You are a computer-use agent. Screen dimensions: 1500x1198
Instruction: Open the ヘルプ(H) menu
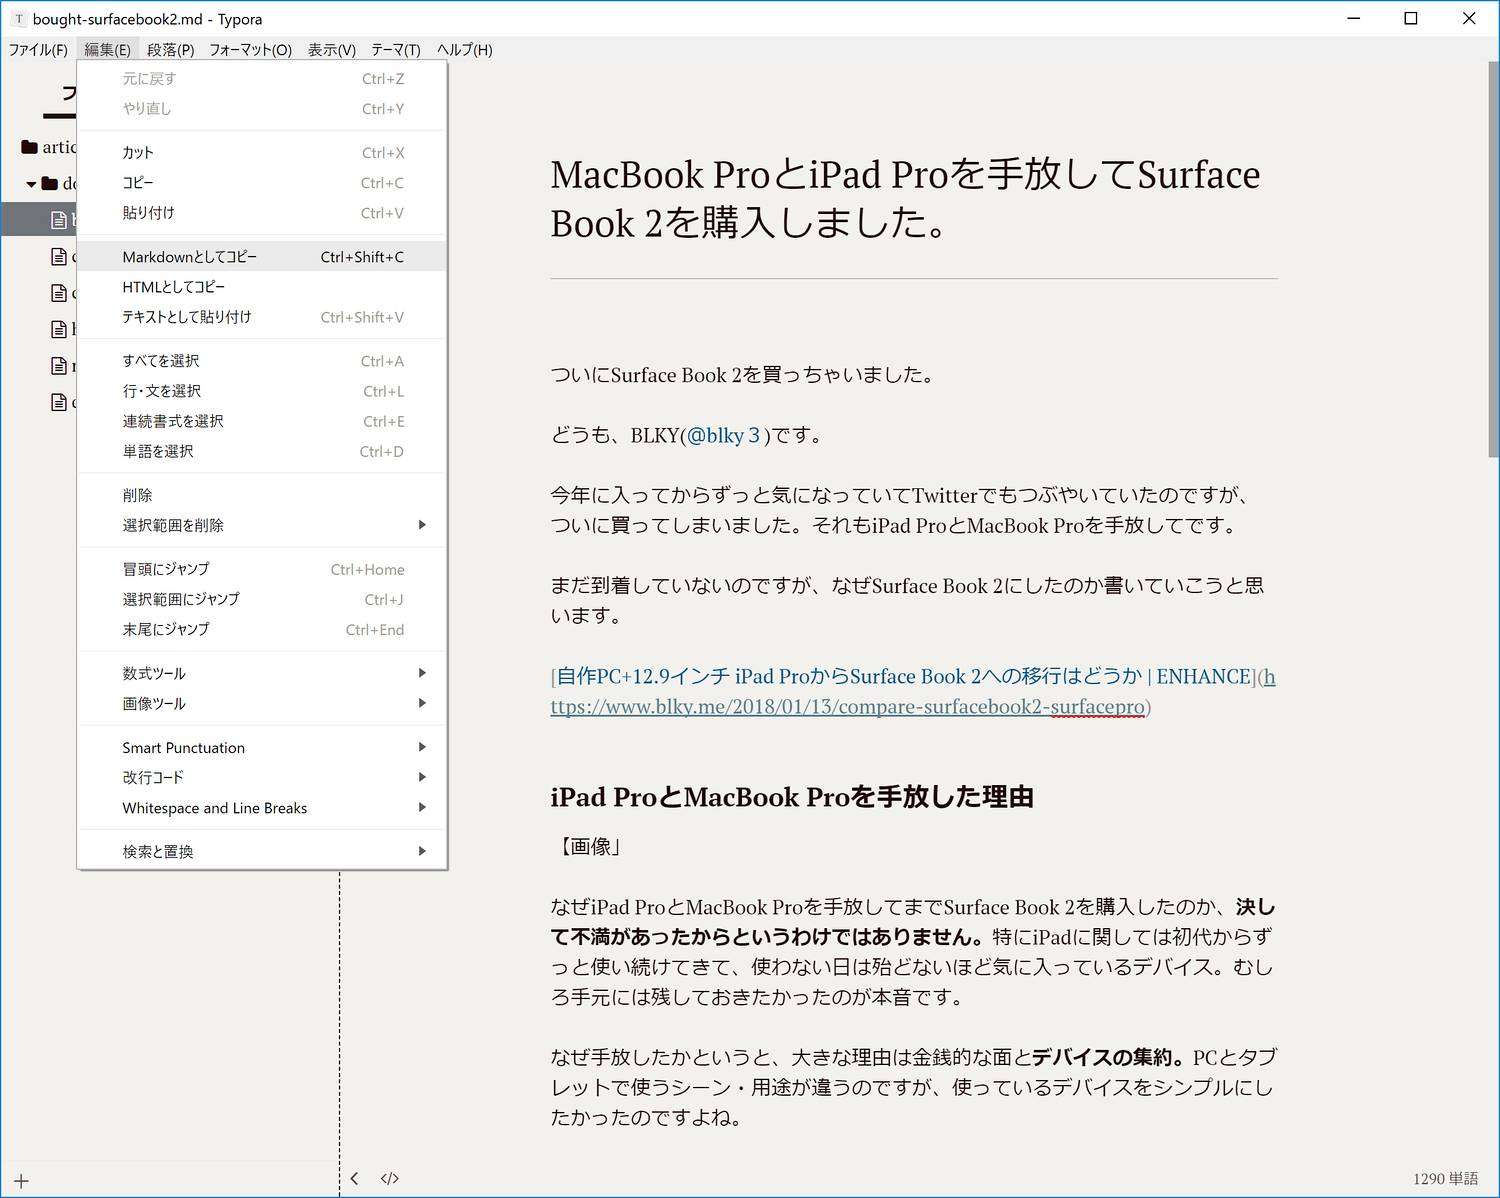[464, 50]
